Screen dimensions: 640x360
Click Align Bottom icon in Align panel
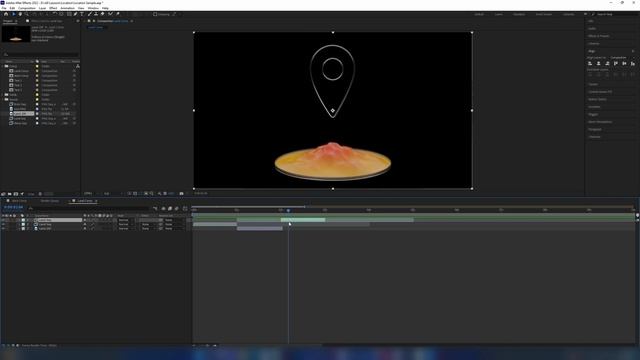tap(633, 63)
